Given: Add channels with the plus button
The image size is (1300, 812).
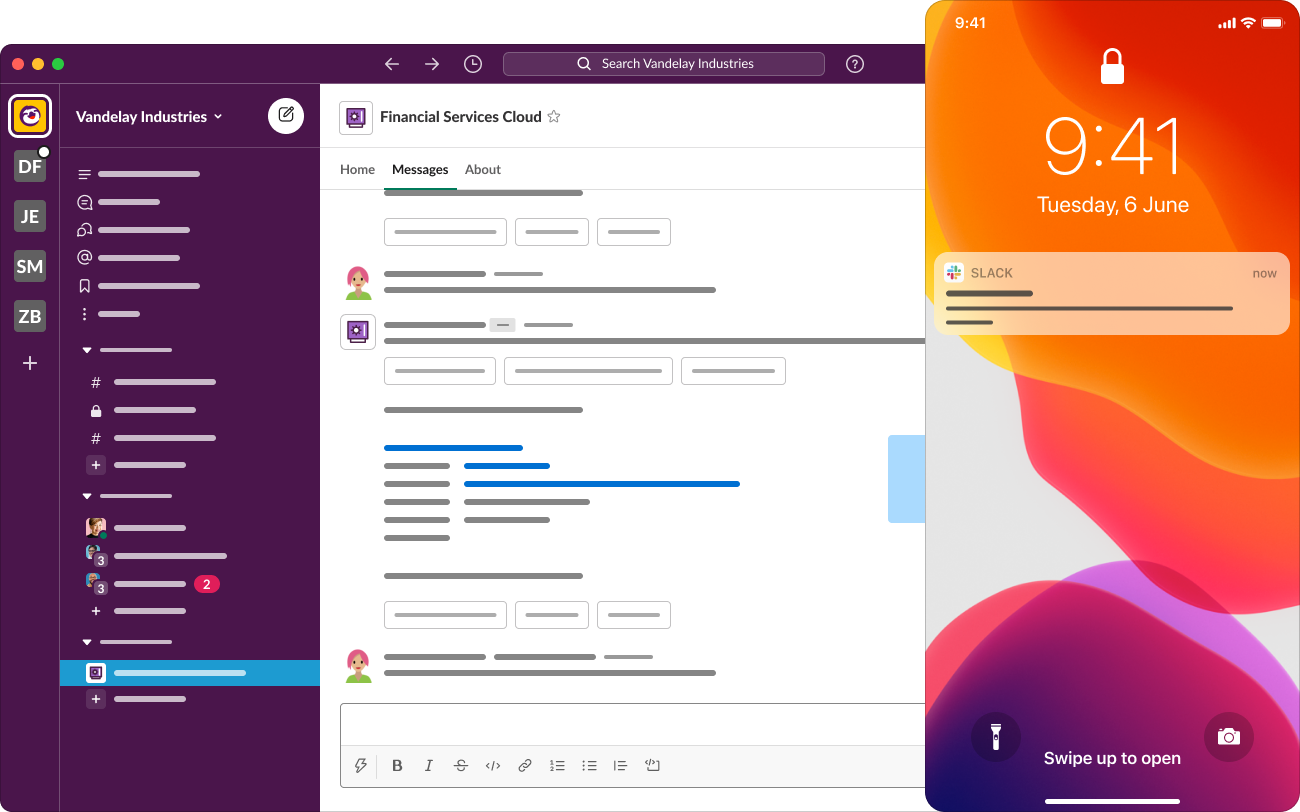Looking at the screenshot, I should [96, 465].
